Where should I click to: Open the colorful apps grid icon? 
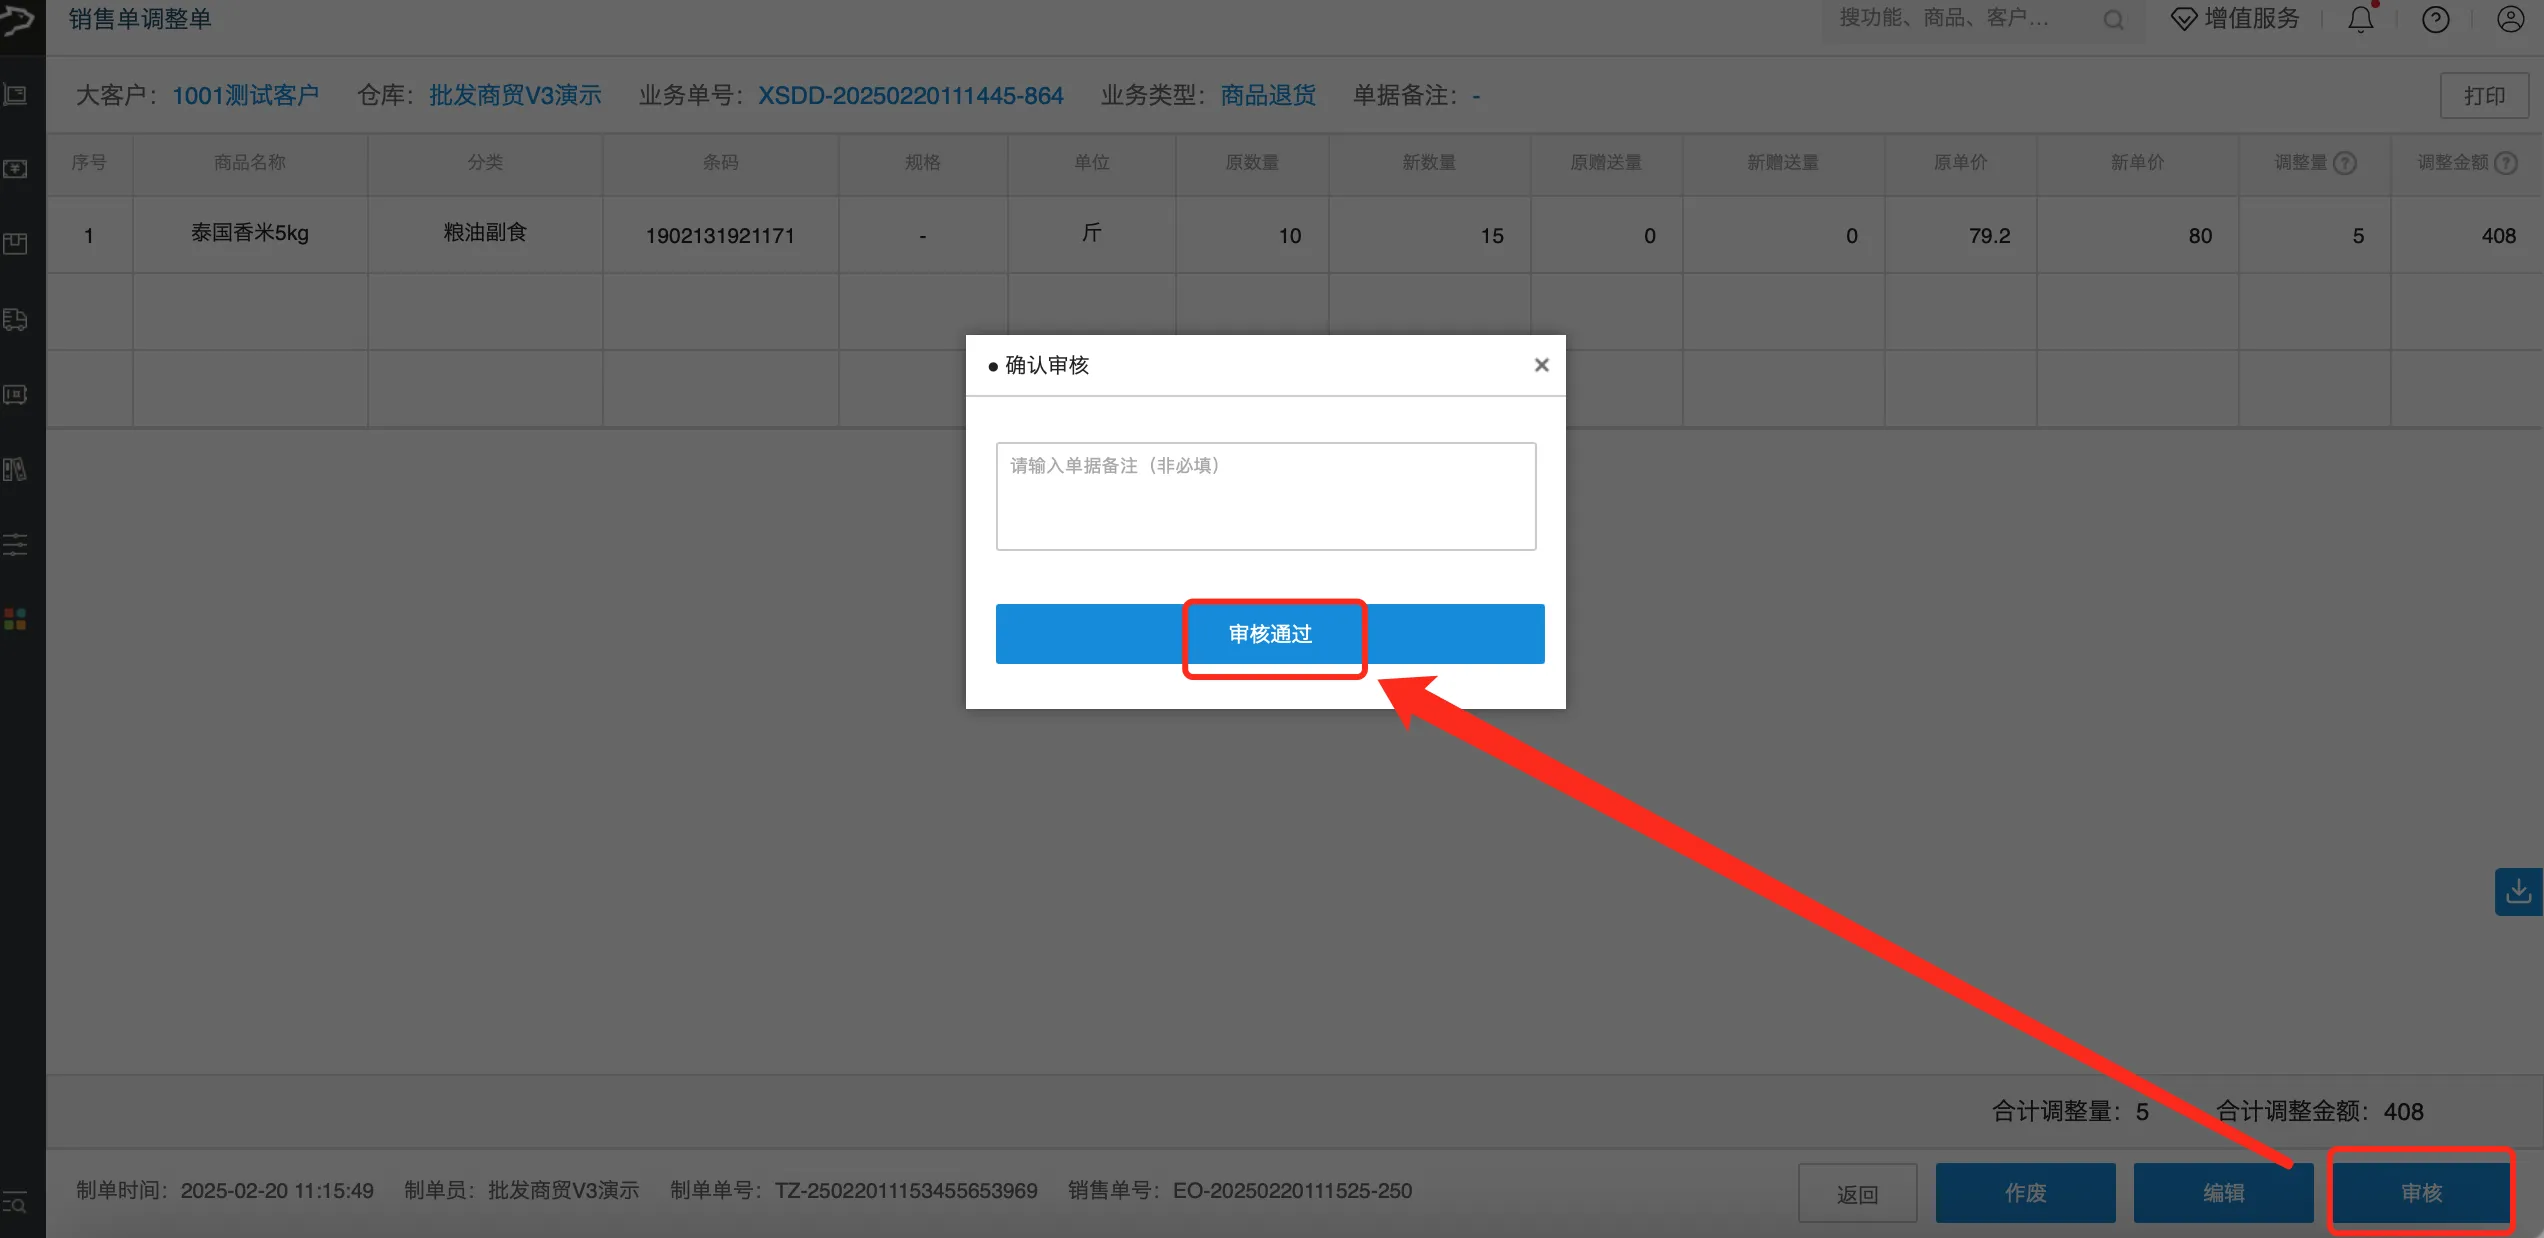[15, 620]
